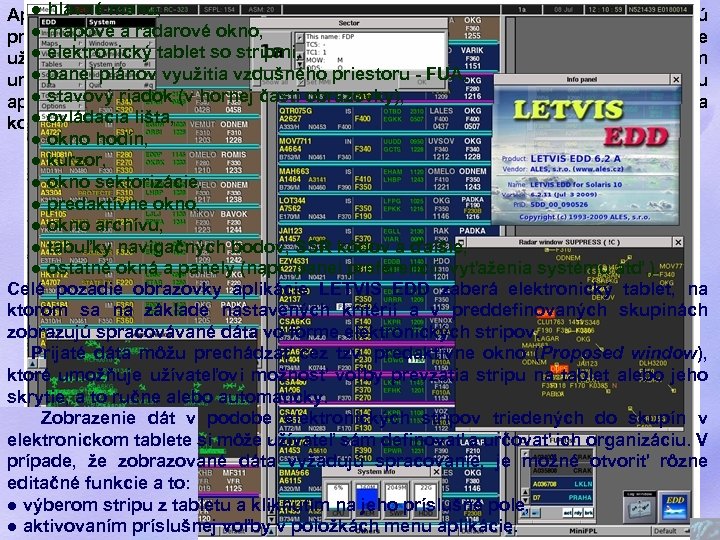Image resolution: width=720 pixels, height=540 pixels.
Task: Select the PRAHA row in MiniFPL list
Action: (x=562, y=497)
